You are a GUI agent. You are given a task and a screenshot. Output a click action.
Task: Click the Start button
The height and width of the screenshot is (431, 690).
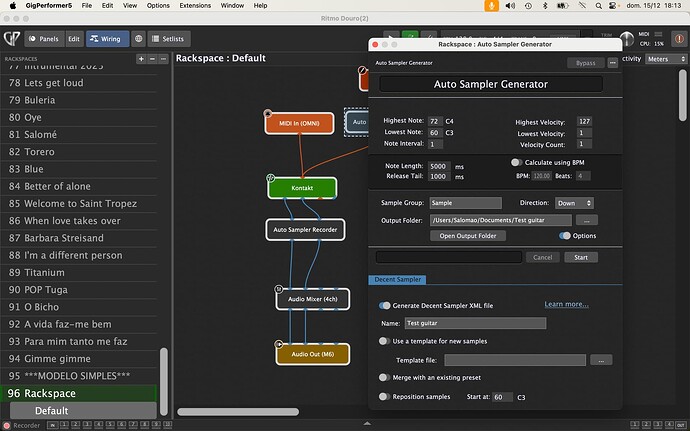click(x=581, y=258)
